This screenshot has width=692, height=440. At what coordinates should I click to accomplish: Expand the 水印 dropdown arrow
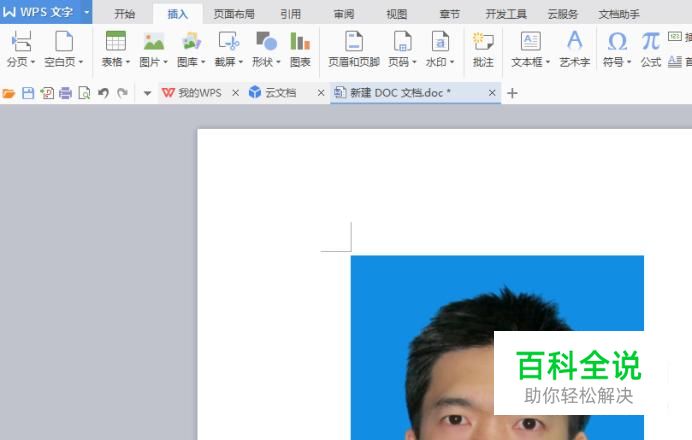(x=452, y=62)
